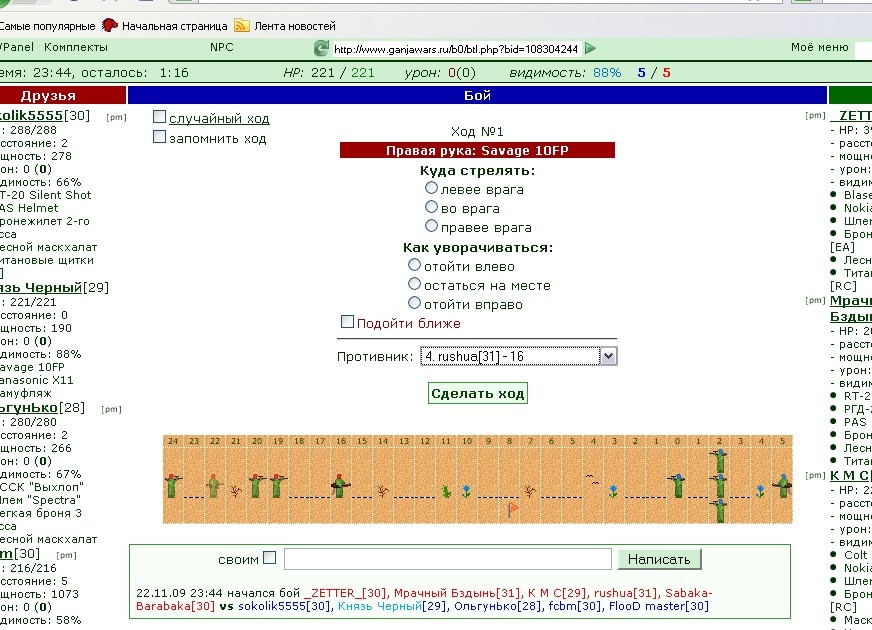872x630 pixels.
Task: Click the blue flower at right position 4
Action: pos(760,491)
